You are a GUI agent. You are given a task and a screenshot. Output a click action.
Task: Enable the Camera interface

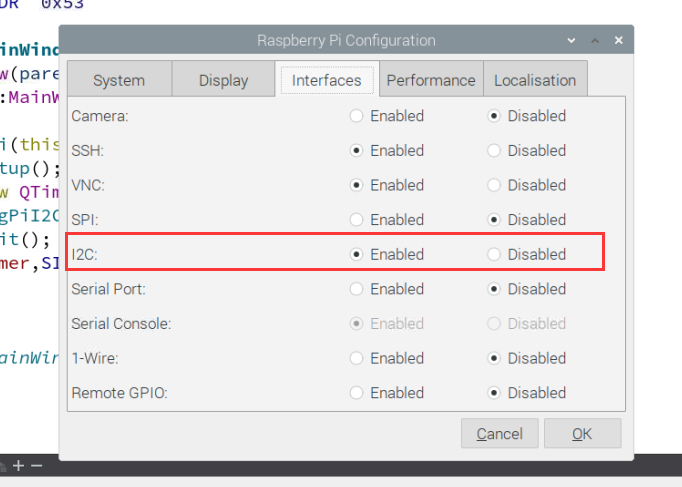(x=357, y=116)
